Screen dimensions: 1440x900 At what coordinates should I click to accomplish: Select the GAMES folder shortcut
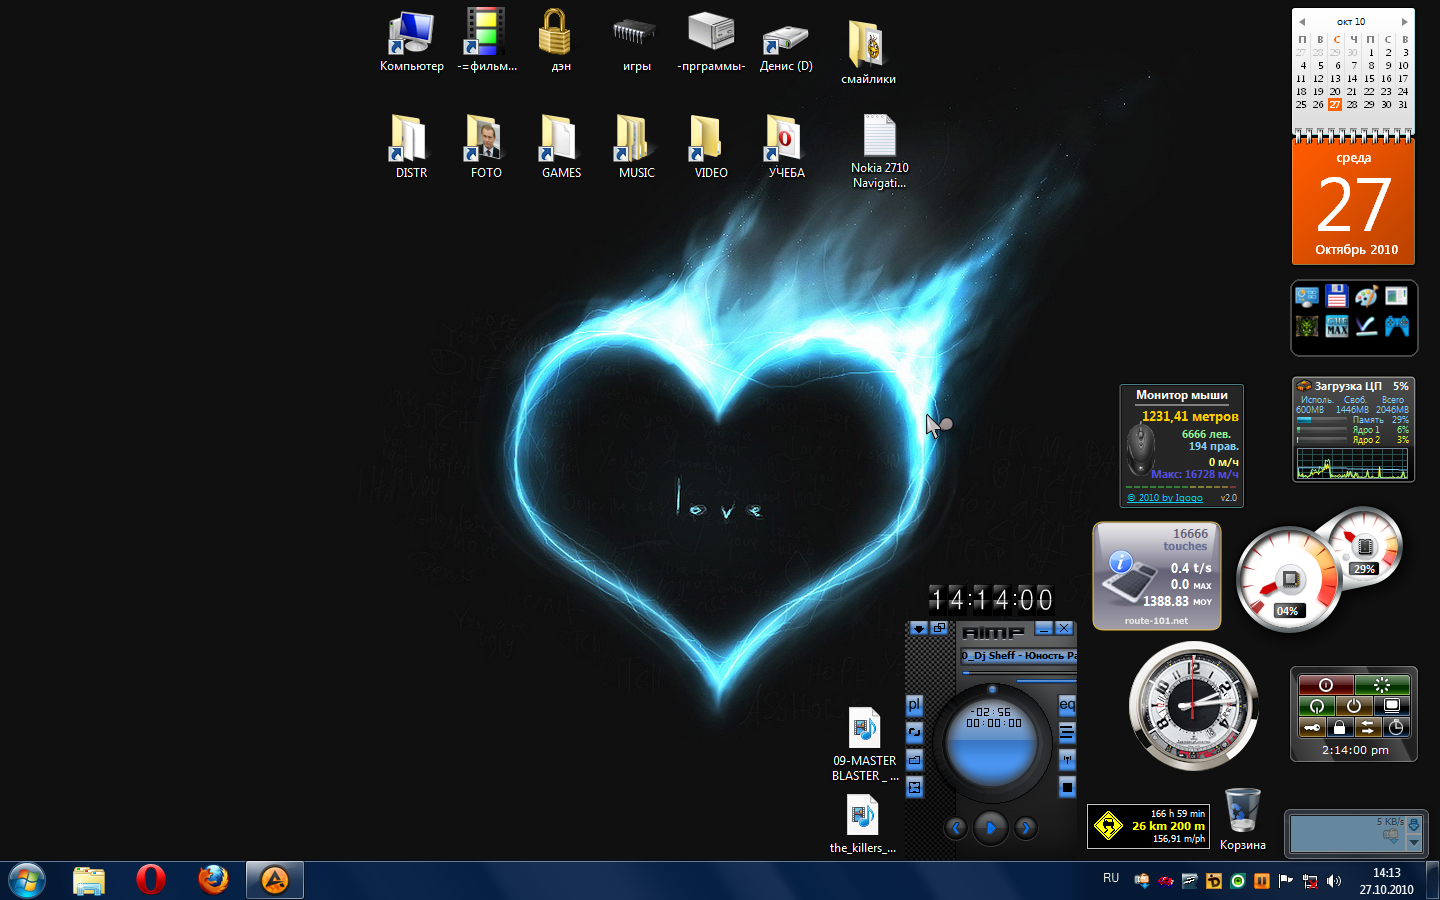tap(561, 147)
